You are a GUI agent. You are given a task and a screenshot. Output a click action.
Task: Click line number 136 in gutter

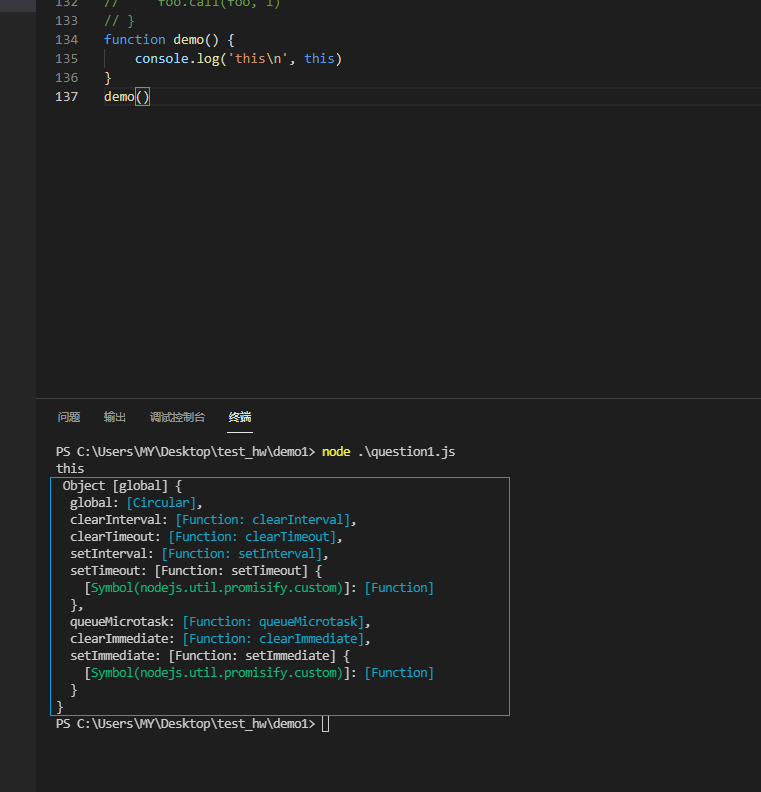(x=67, y=78)
